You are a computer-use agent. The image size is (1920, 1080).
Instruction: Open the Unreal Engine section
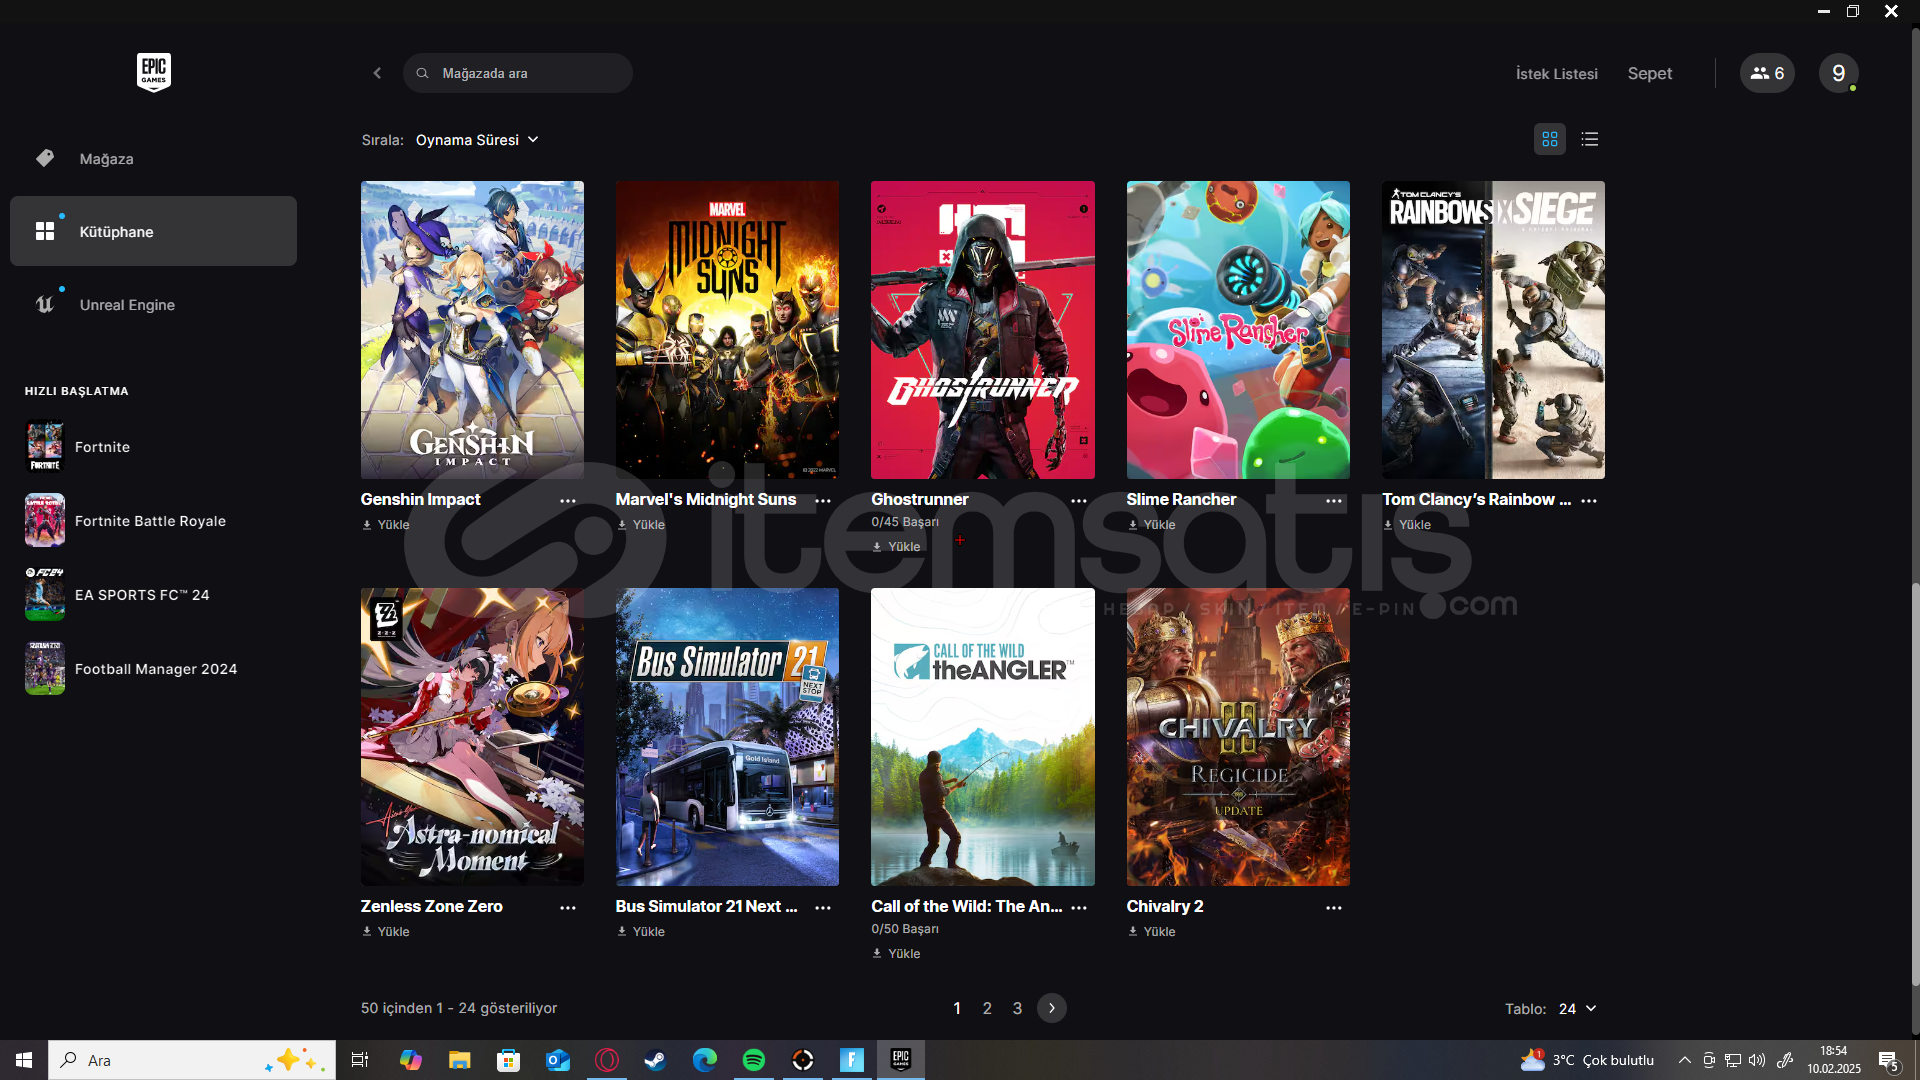[x=153, y=304]
